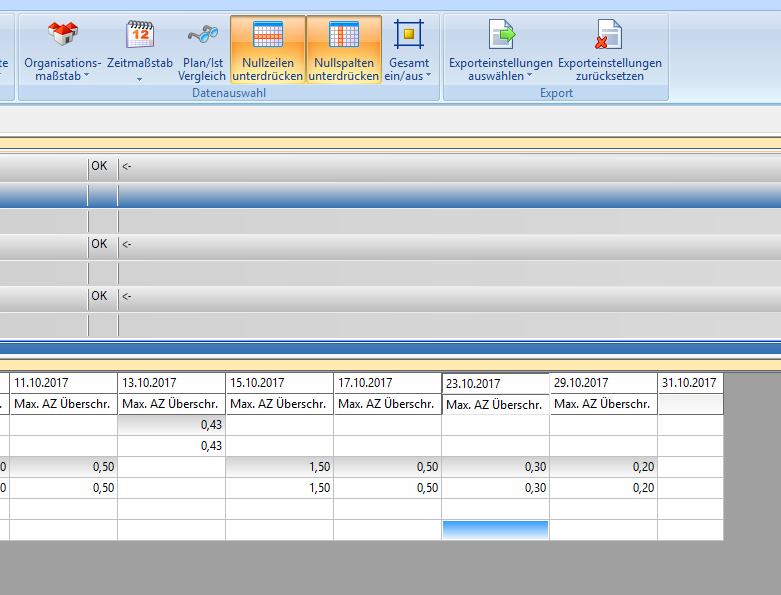Click the 31.10.2017 date column header
Image resolution: width=781 pixels, height=595 pixels.
[x=690, y=383]
